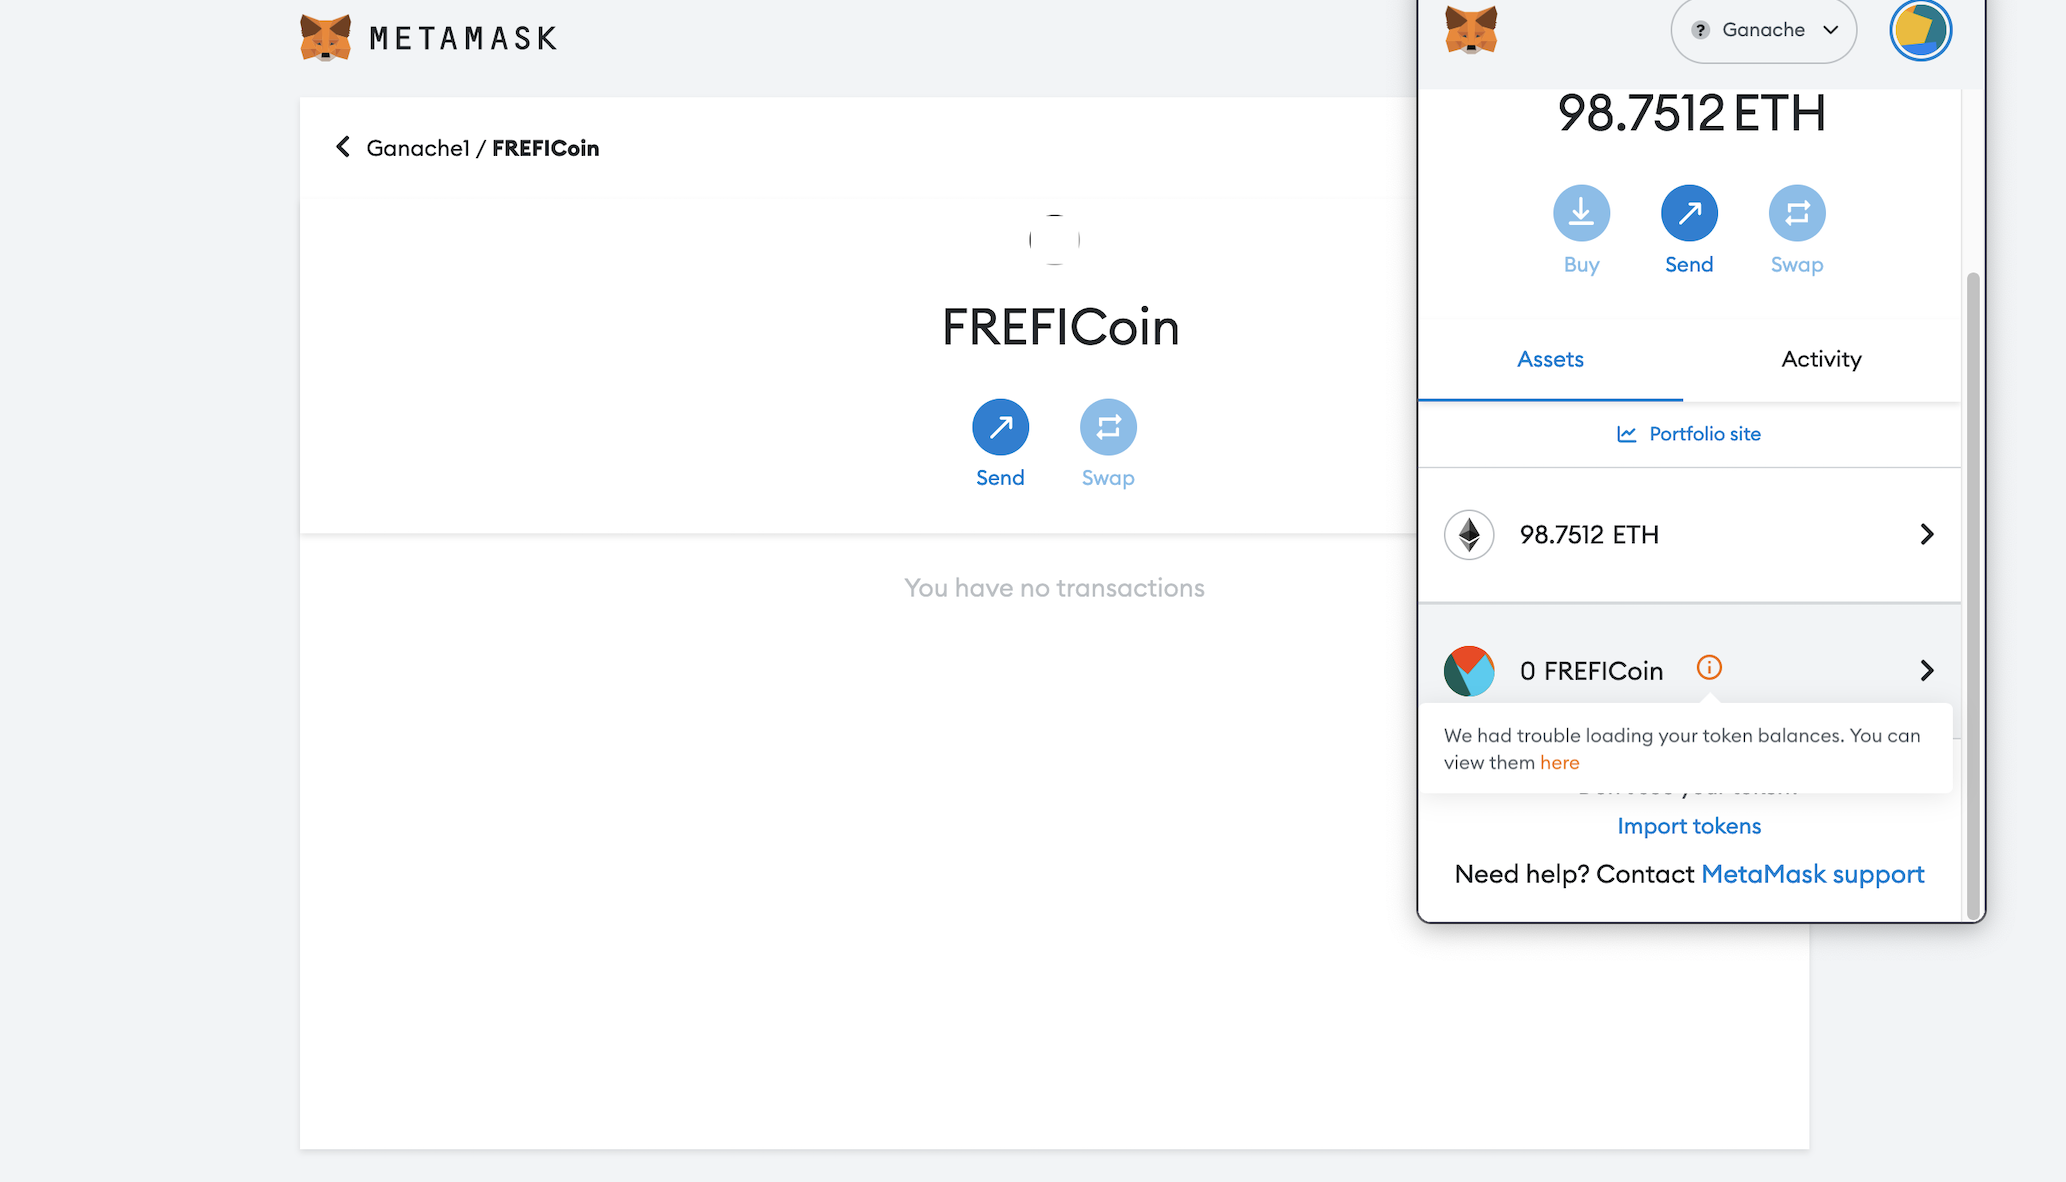The image size is (2066, 1182).
Task: Click the MetaMask fox logo in header
Action: point(326,38)
